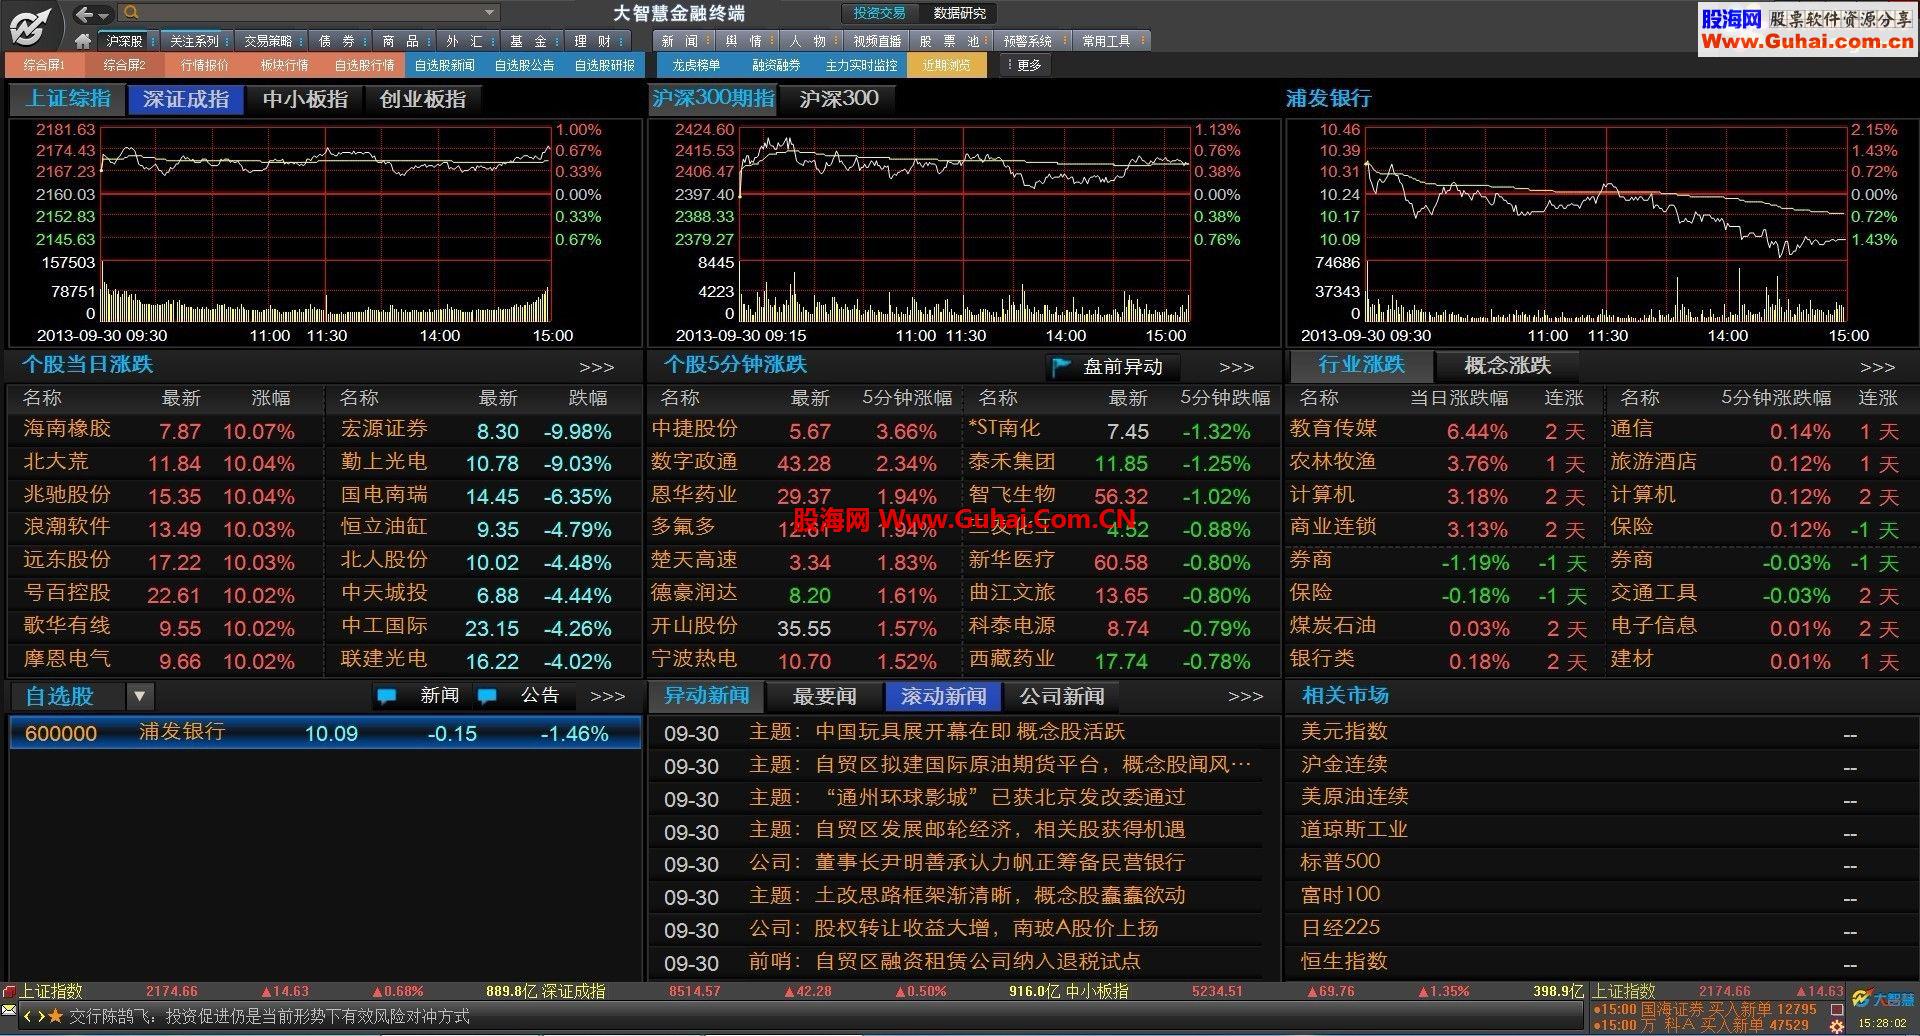Select the 沪深300期指 chart tab
The image size is (1920, 1036).
click(x=713, y=98)
